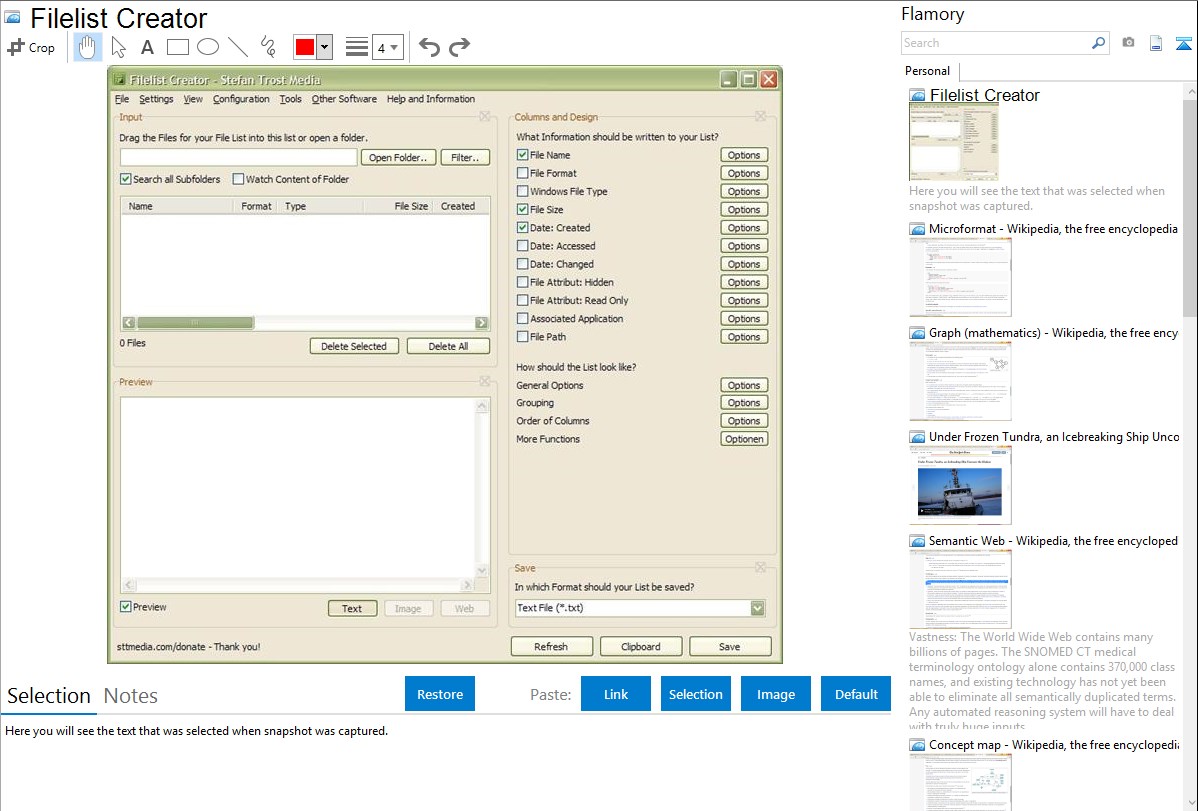Disable Search all Subfolders
This screenshot has height=811, width=1198.
point(126,179)
